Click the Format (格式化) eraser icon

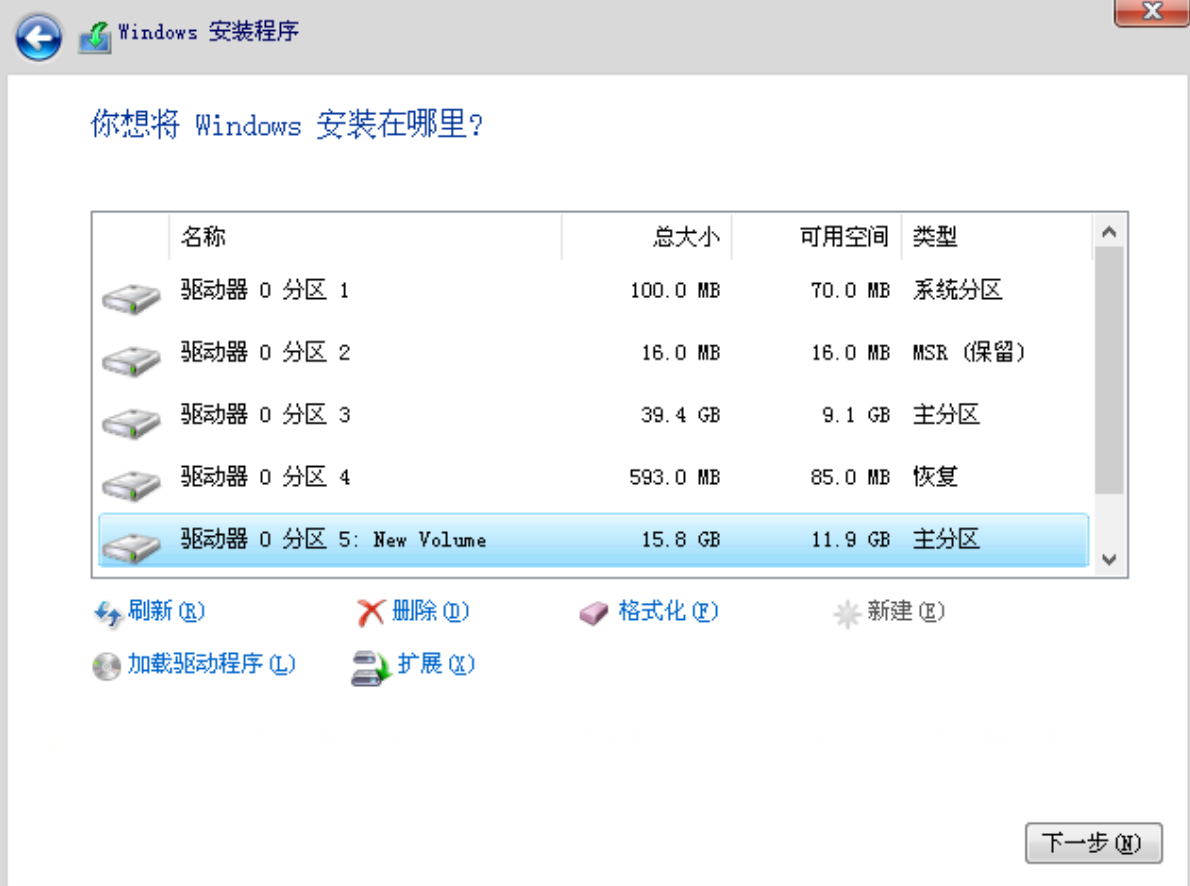coord(594,613)
